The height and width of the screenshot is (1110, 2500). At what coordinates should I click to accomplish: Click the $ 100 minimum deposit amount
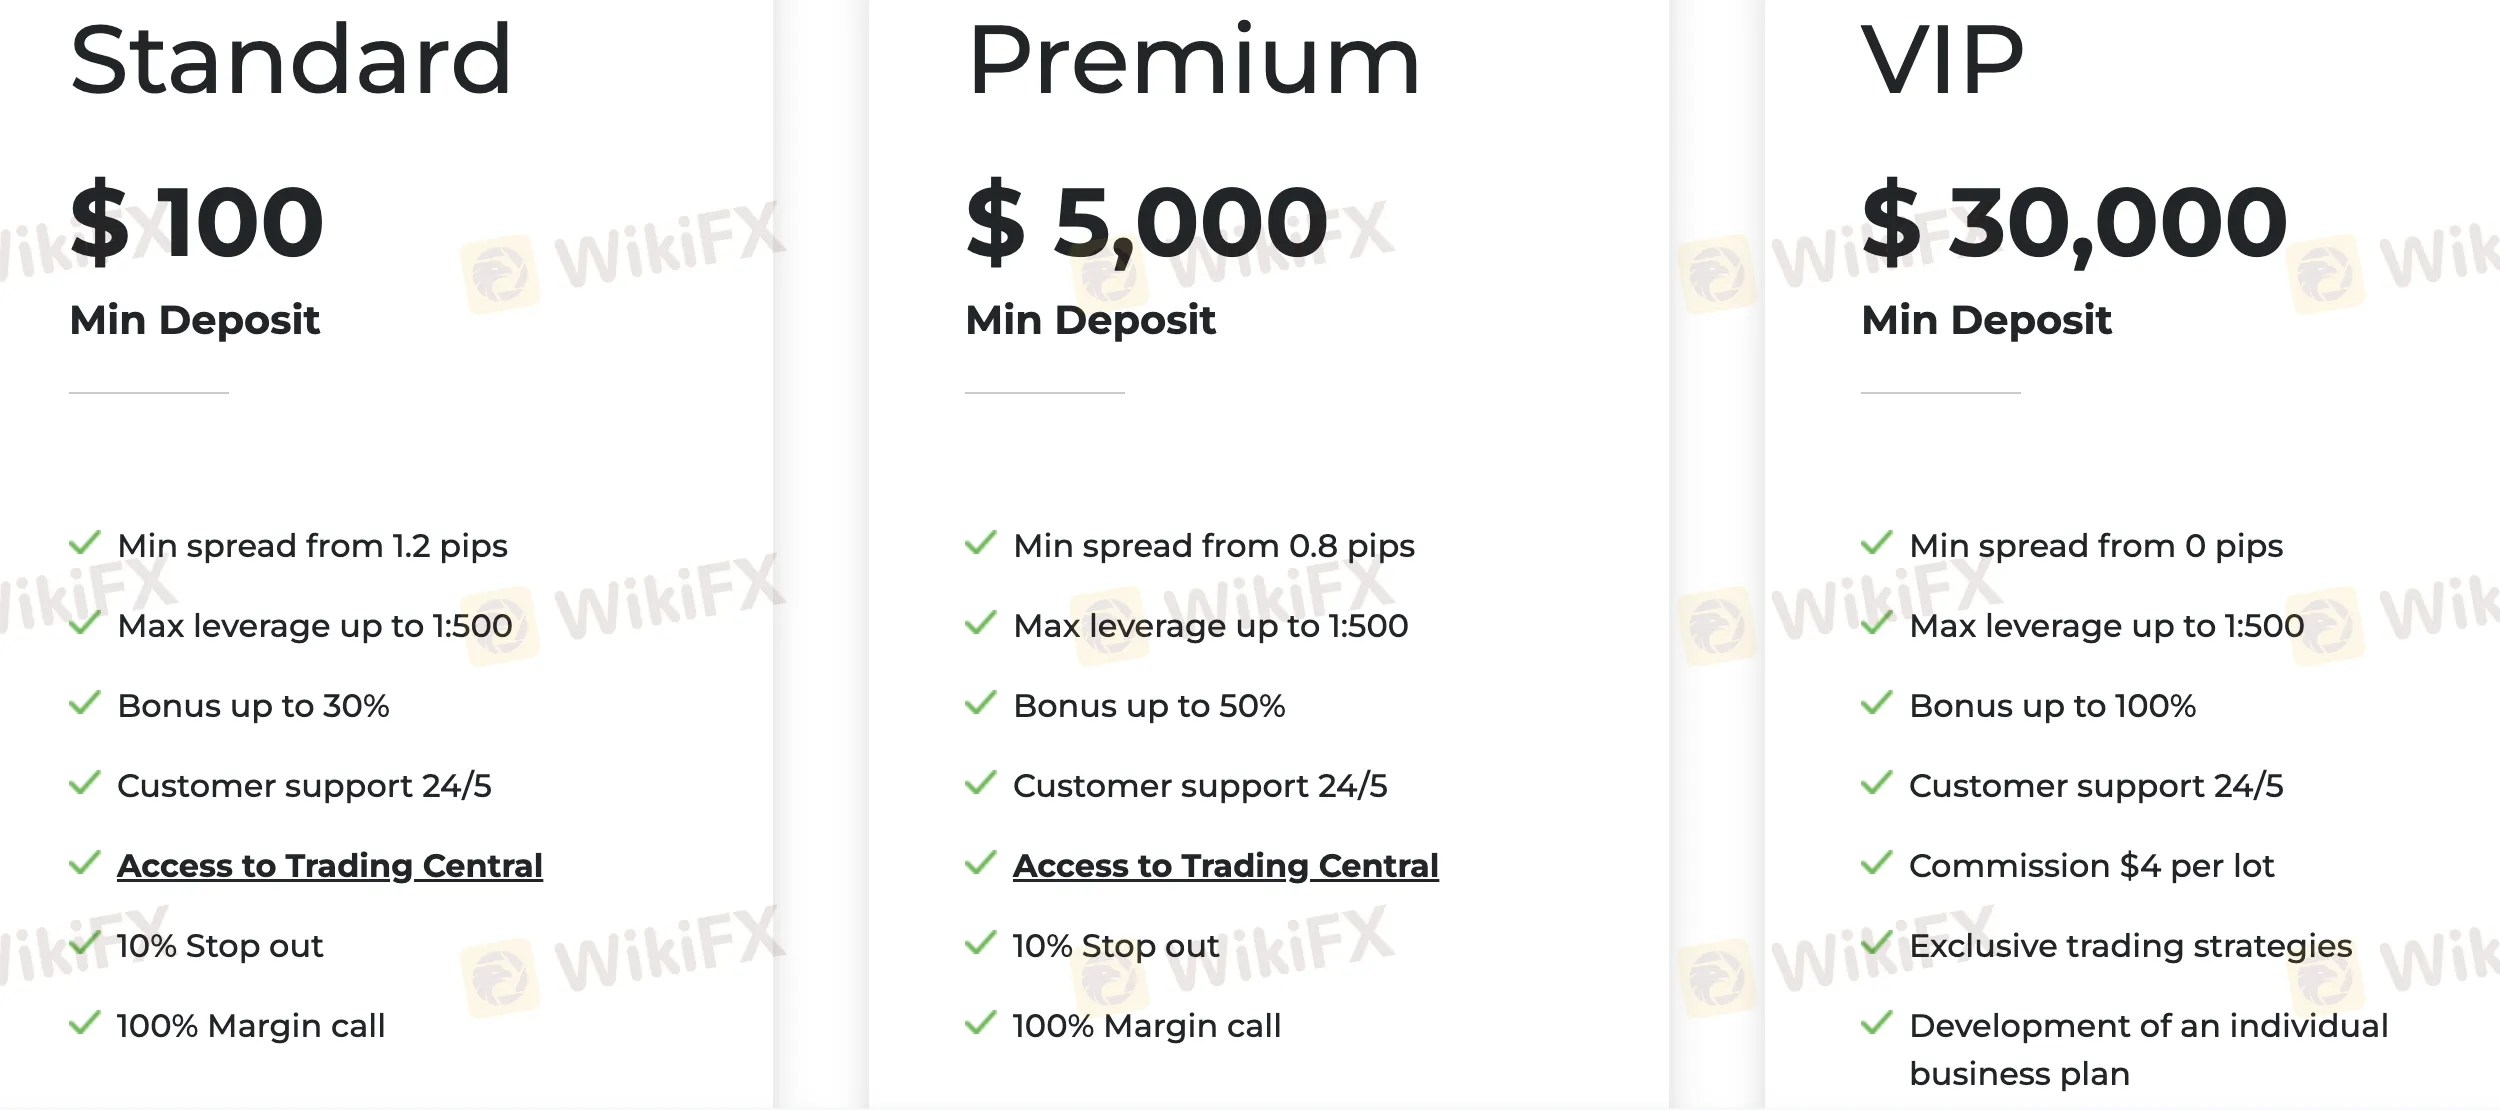pos(197,222)
